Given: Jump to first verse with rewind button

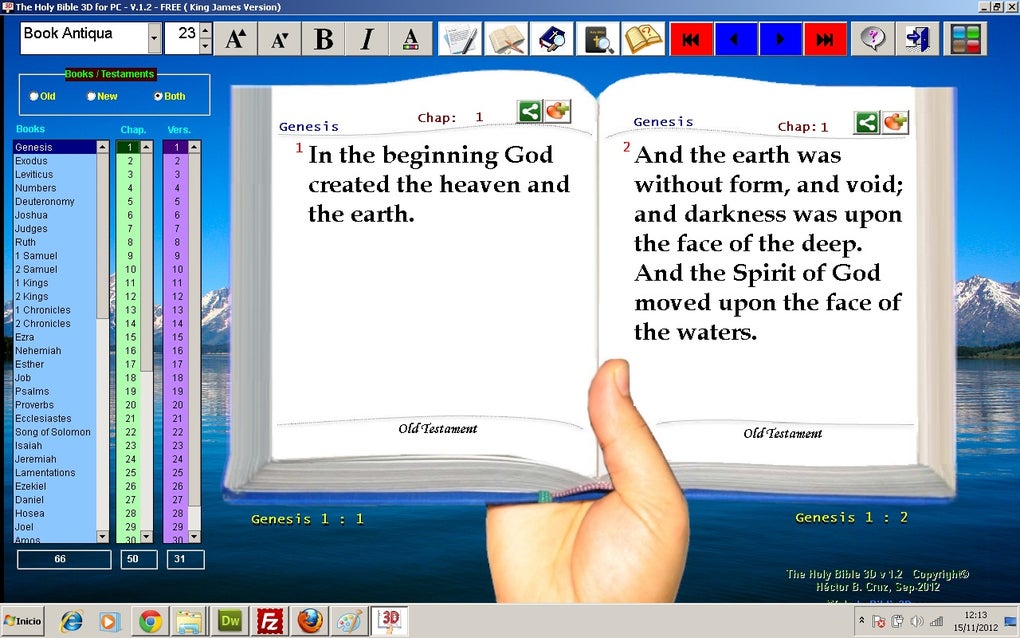Looking at the screenshot, I should [691, 39].
